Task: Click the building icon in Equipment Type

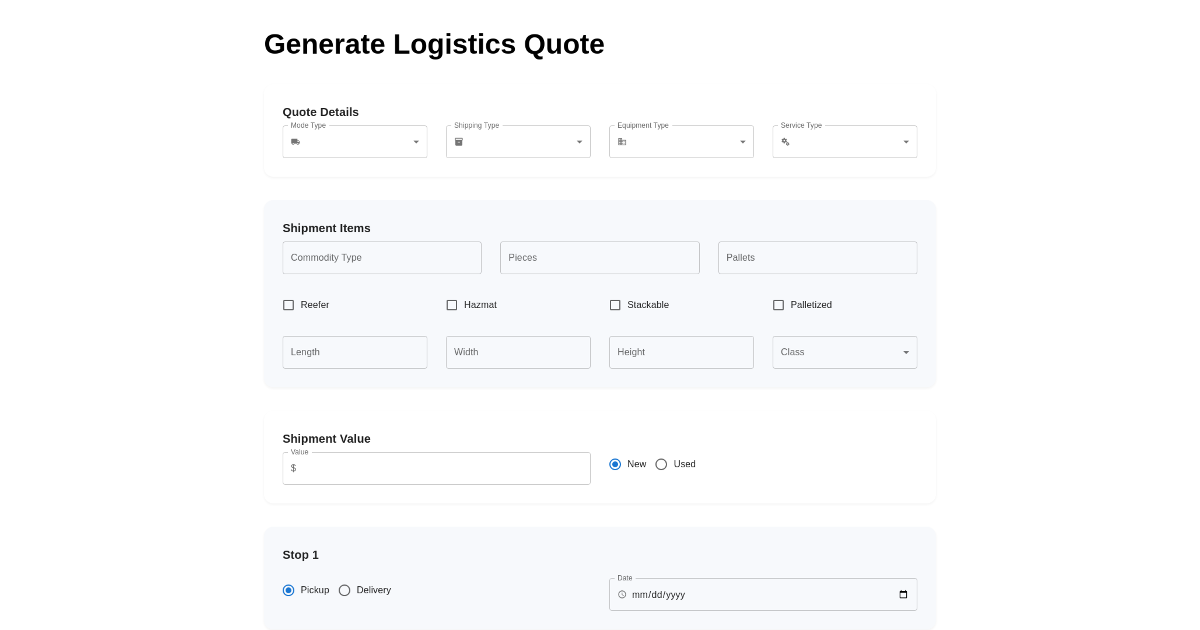Action: click(x=622, y=142)
